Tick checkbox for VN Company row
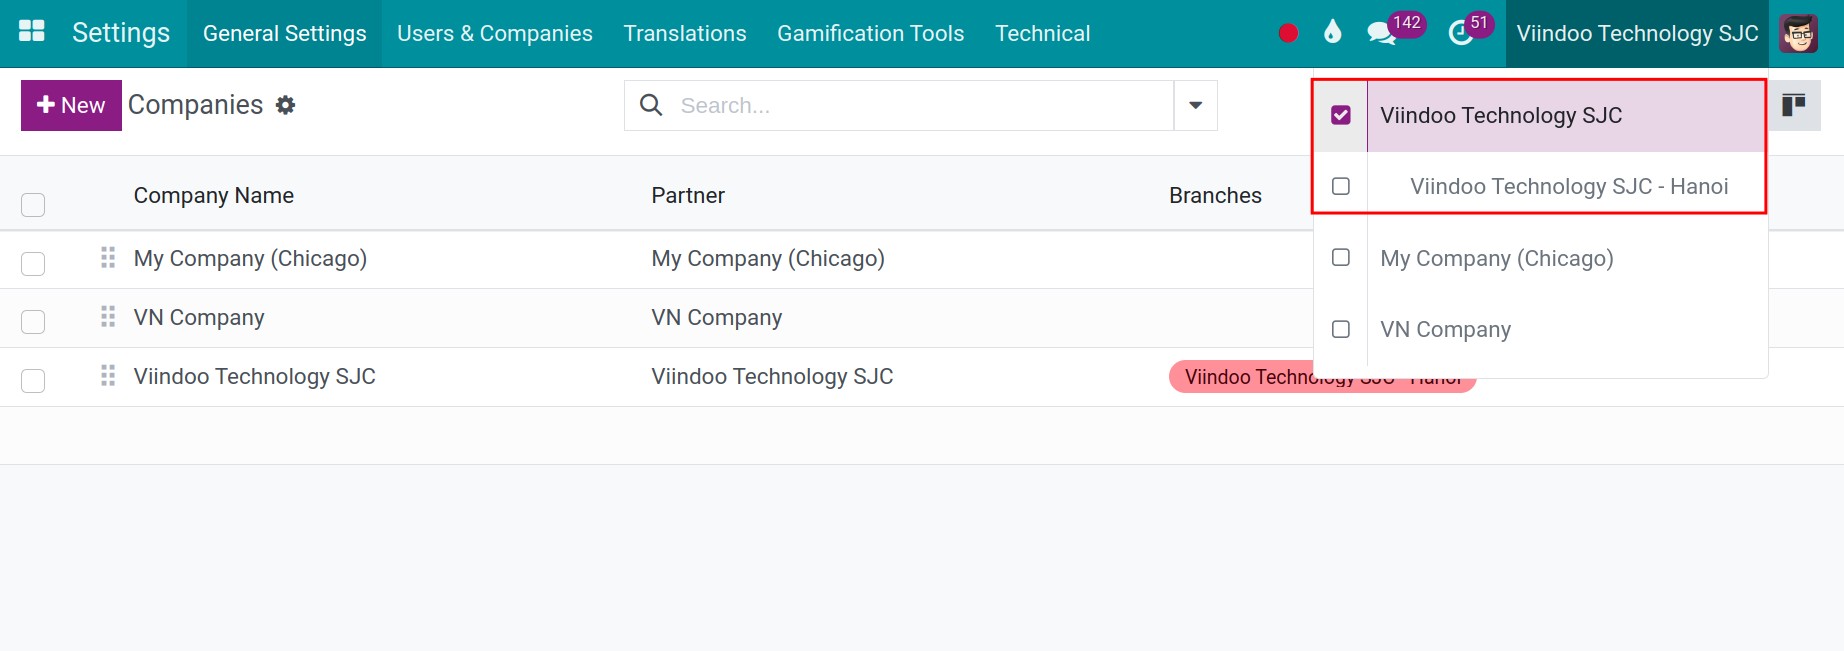This screenshot has width=1844, height=651. coord(33,322)
